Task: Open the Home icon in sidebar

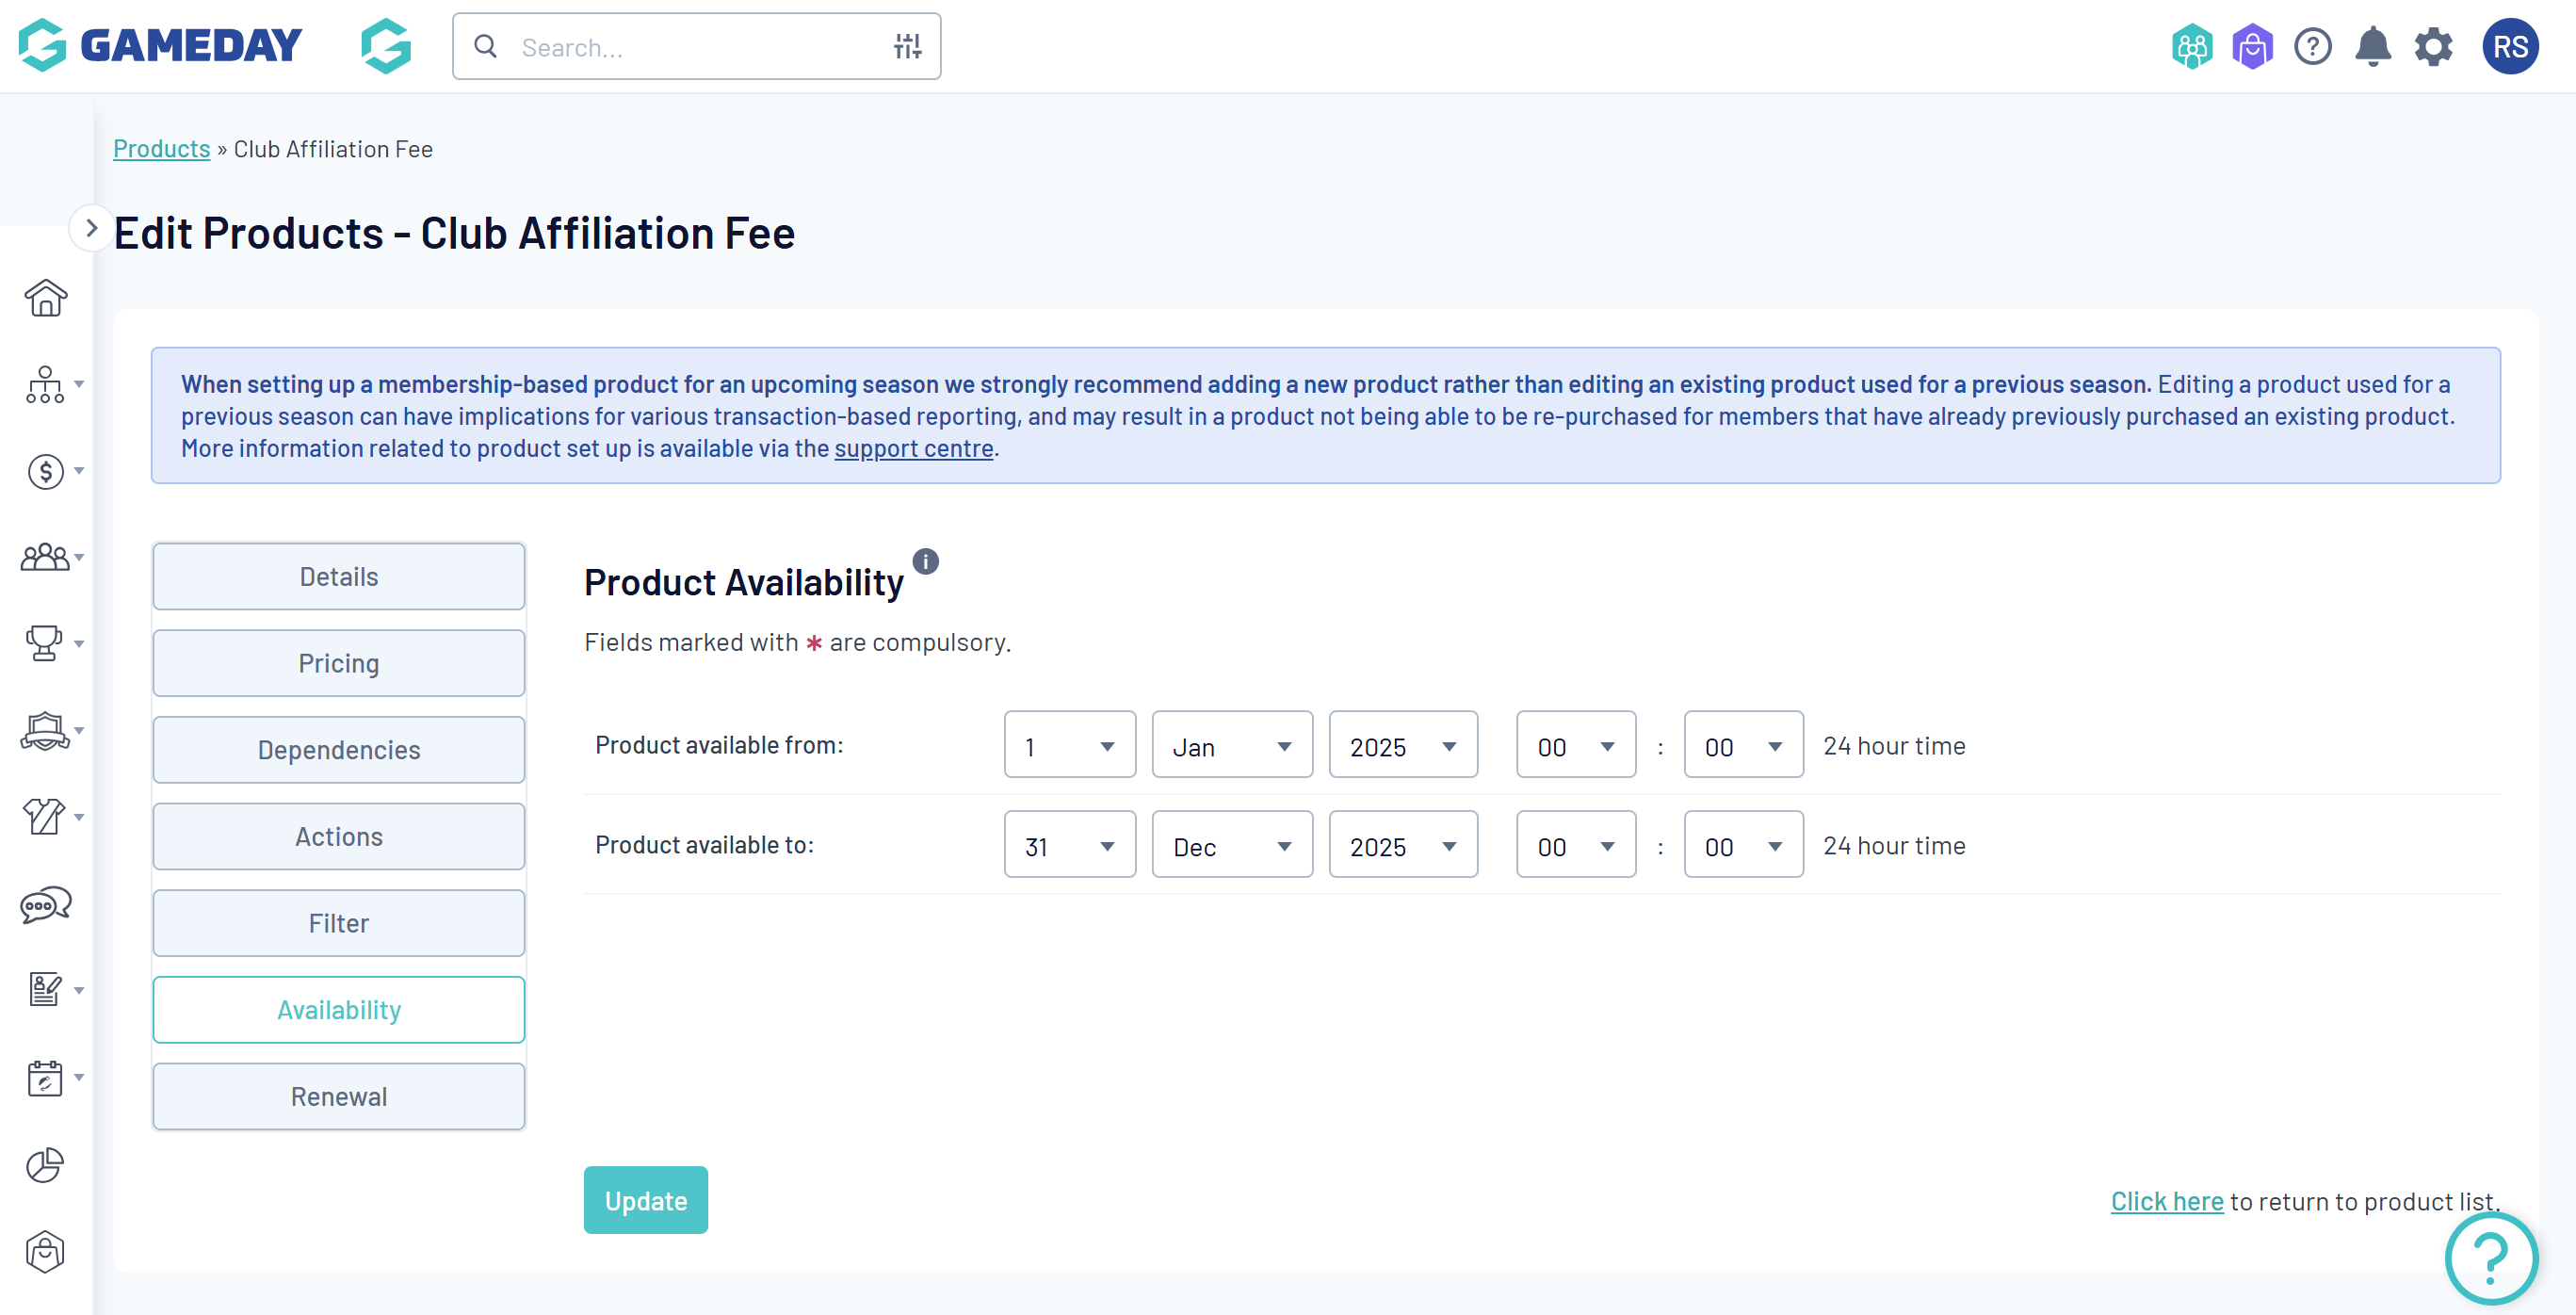Action: (45, 298)
